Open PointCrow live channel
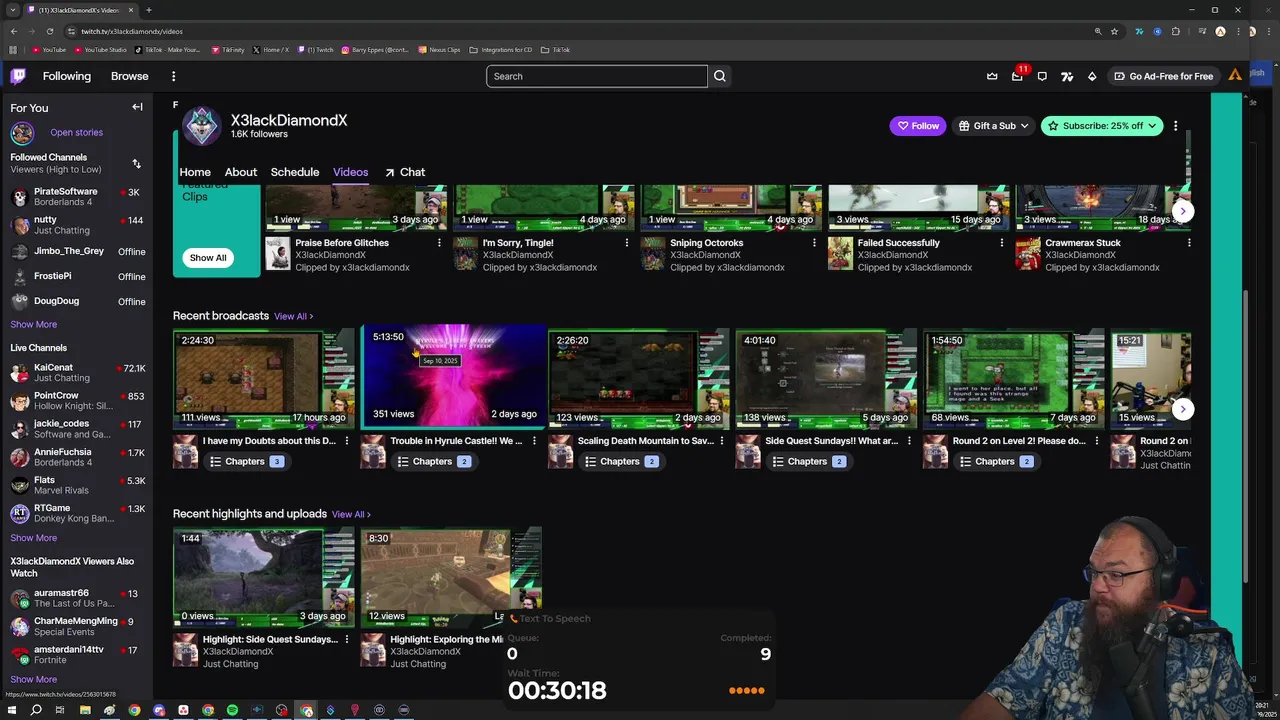This screenshot has height=720, width=1280. (x=76, y=401)
